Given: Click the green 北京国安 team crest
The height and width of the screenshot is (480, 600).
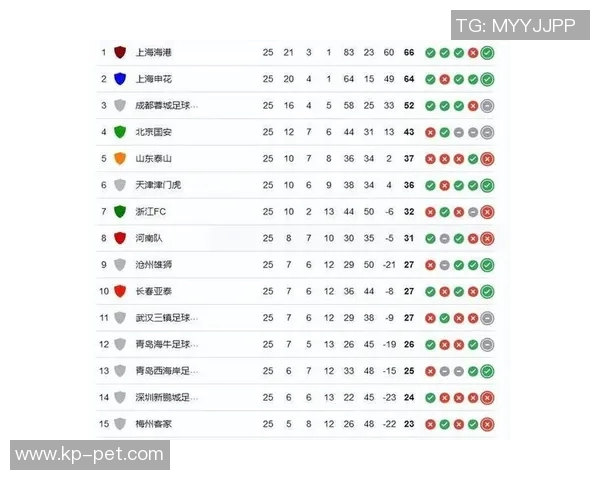Looking at the screenshot, I should point(120,132).
